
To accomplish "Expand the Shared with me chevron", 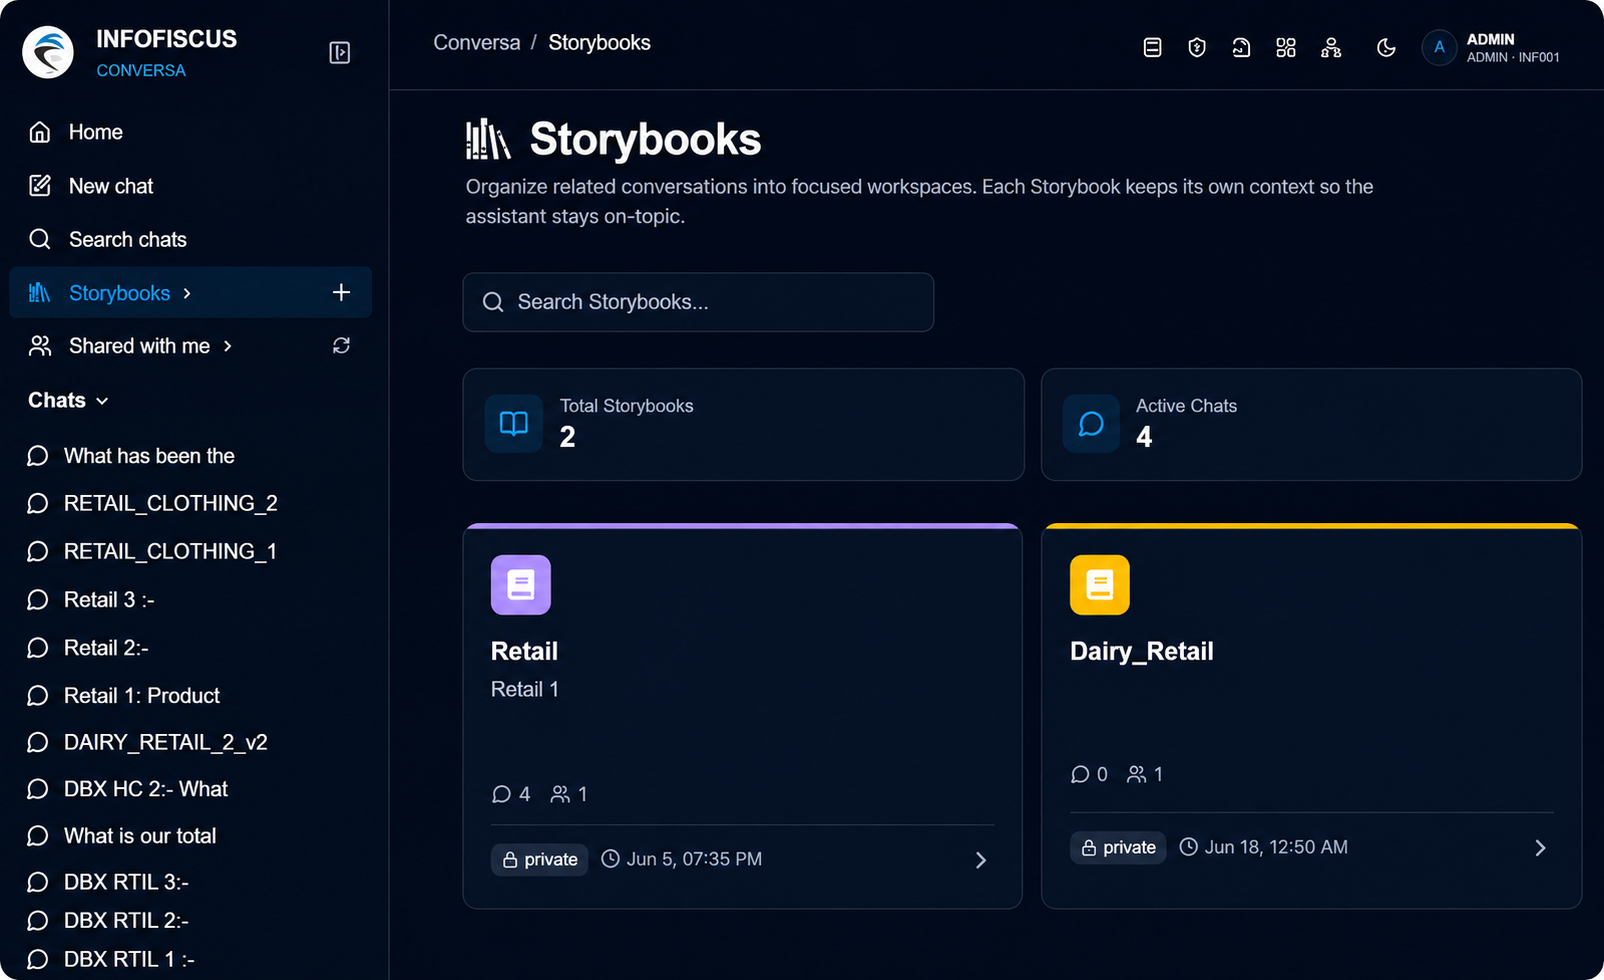I will [228, 346].
